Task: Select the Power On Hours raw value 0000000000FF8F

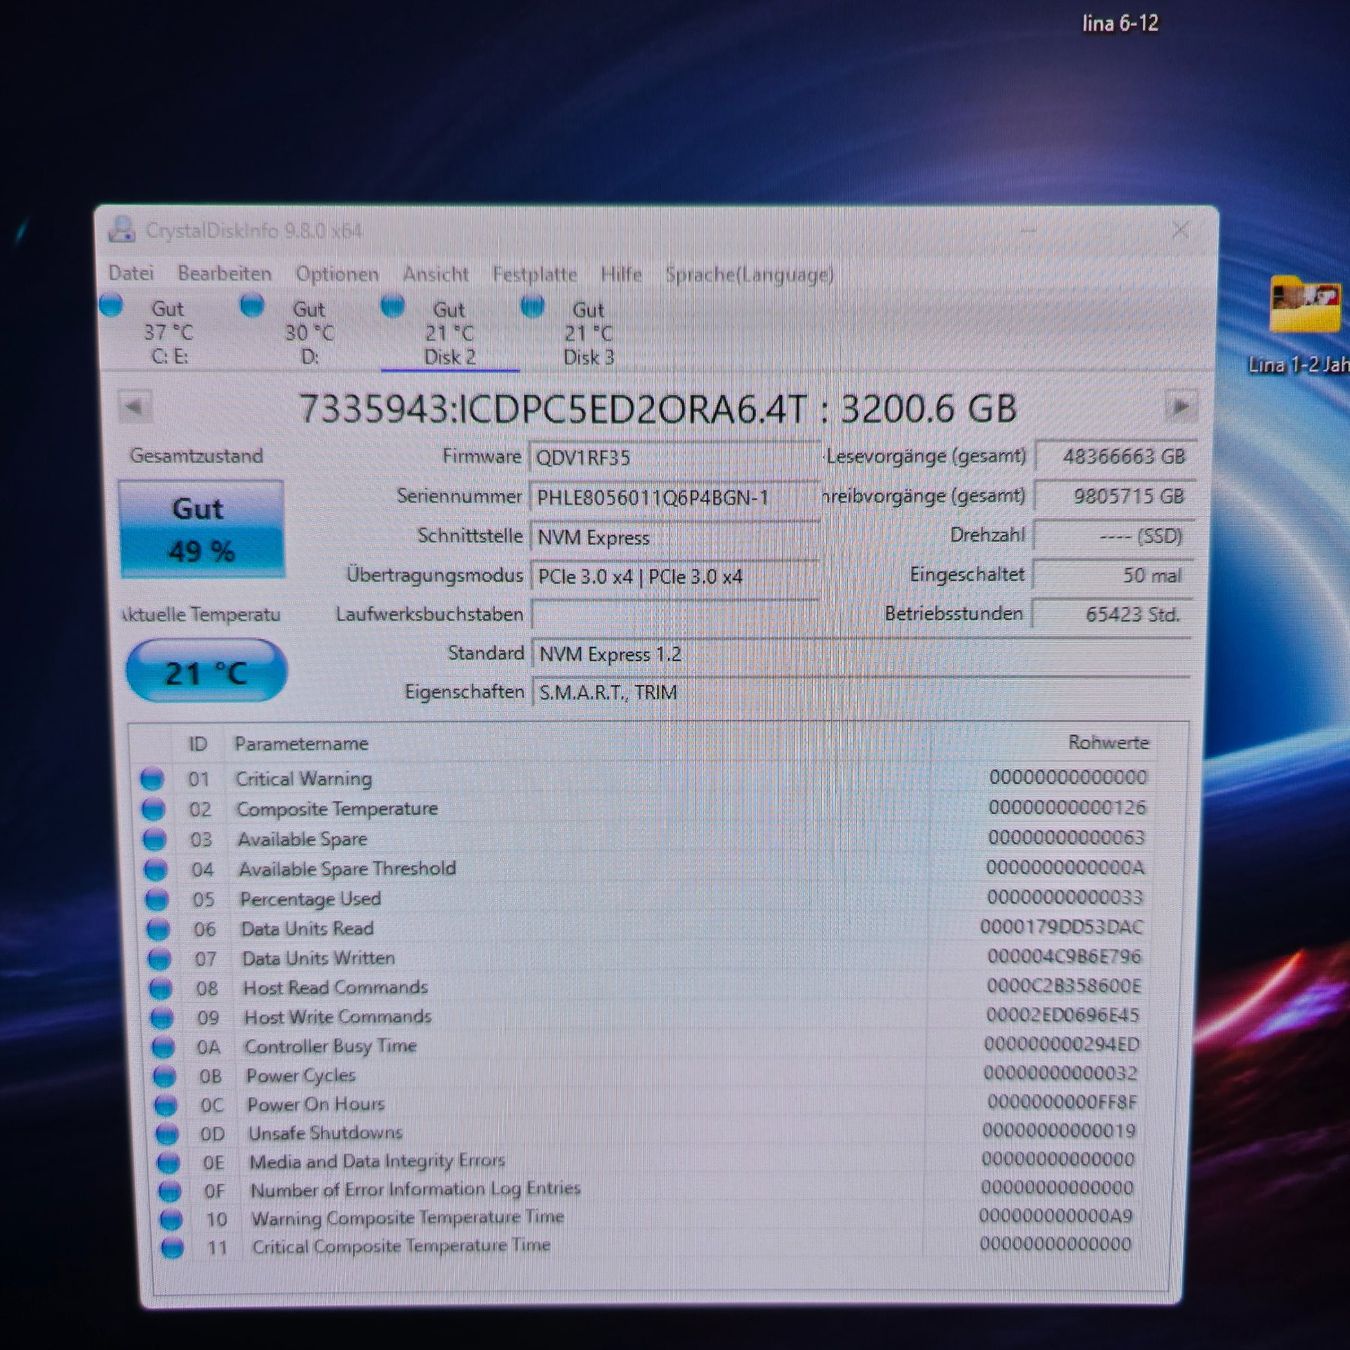Action: click(1062, 1101)
